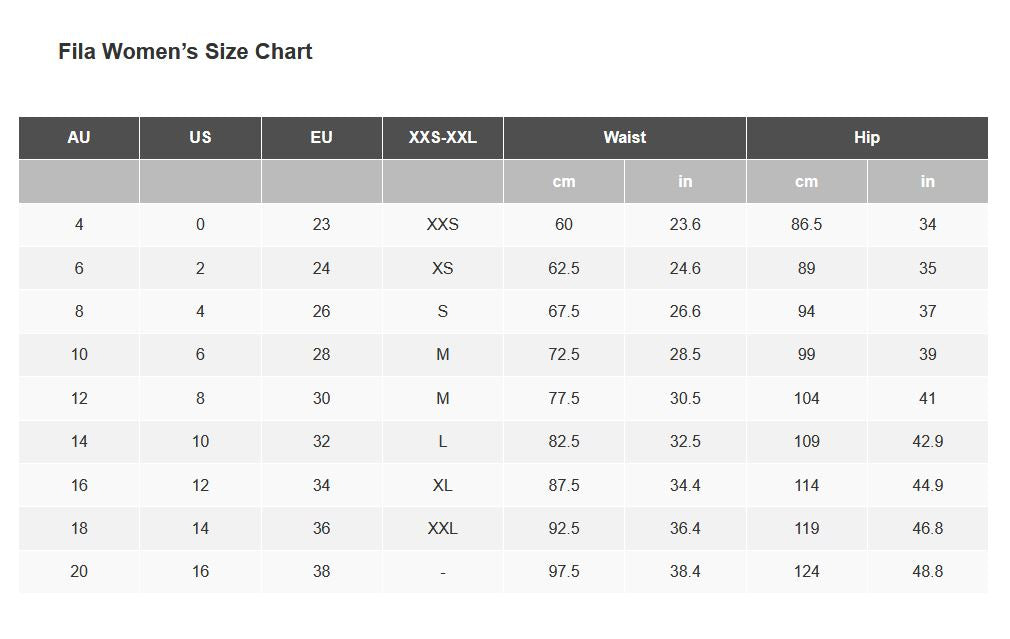Click the 124 hip cm value
The image size is (1010, 639).
click(x=806, y=572)
